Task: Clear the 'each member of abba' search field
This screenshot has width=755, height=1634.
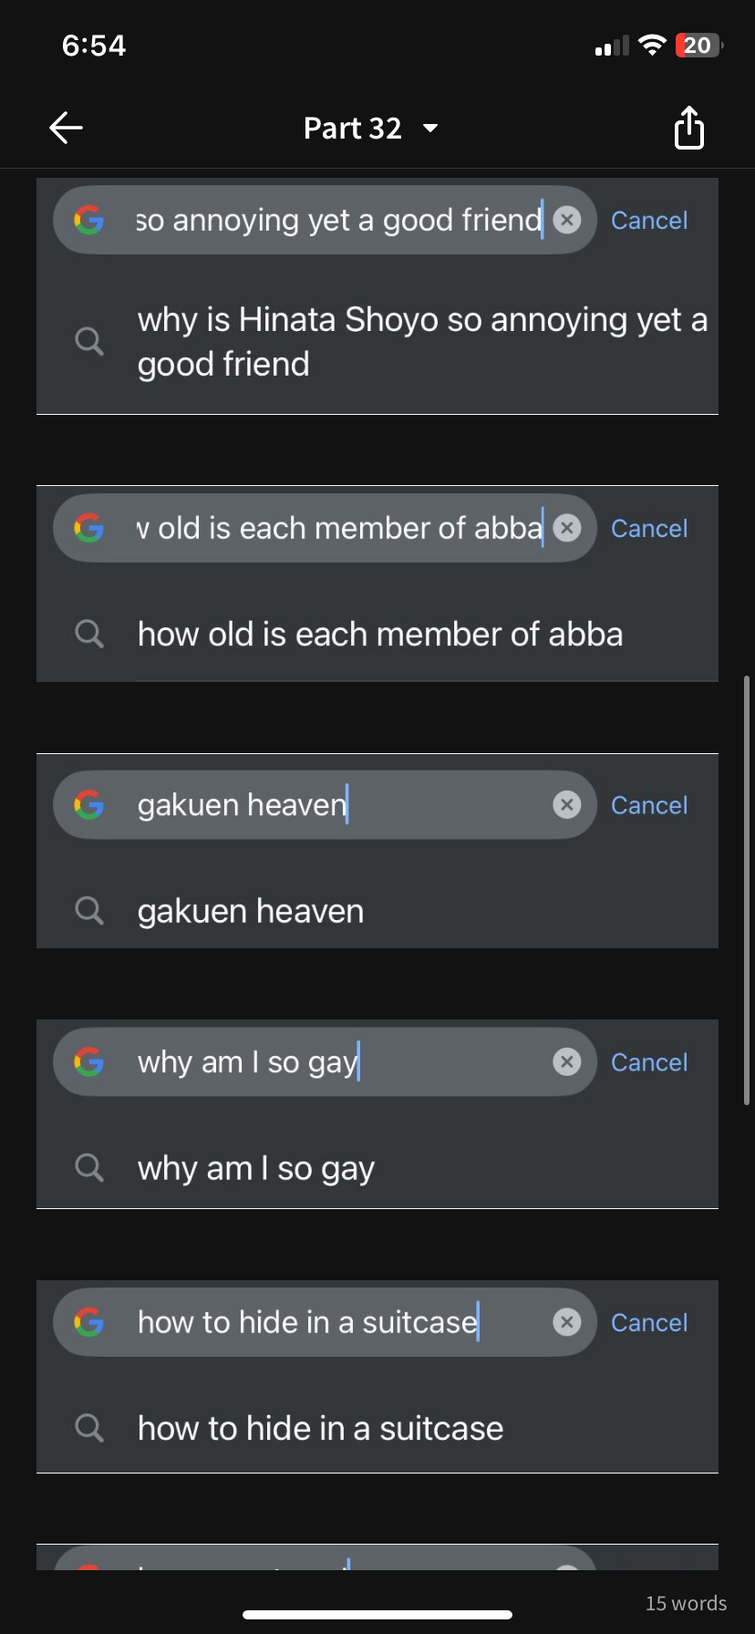Action: click(x=567, y=528)
